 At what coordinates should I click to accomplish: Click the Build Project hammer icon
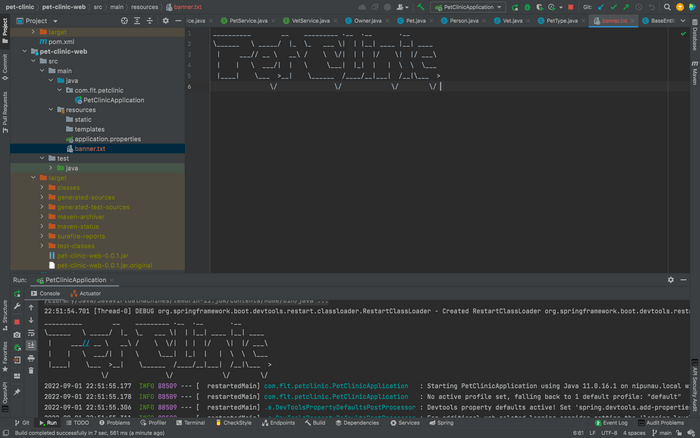click(421, 7)
